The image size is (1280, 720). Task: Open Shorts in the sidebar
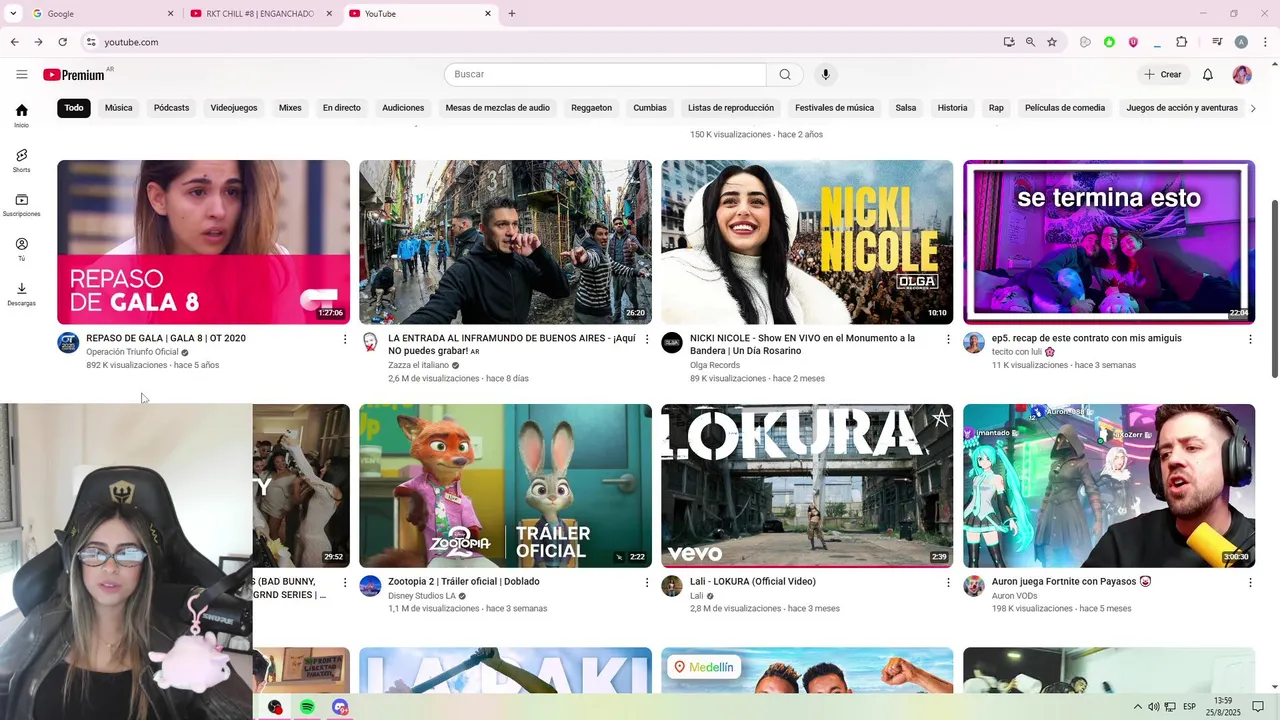pos(21,160)
